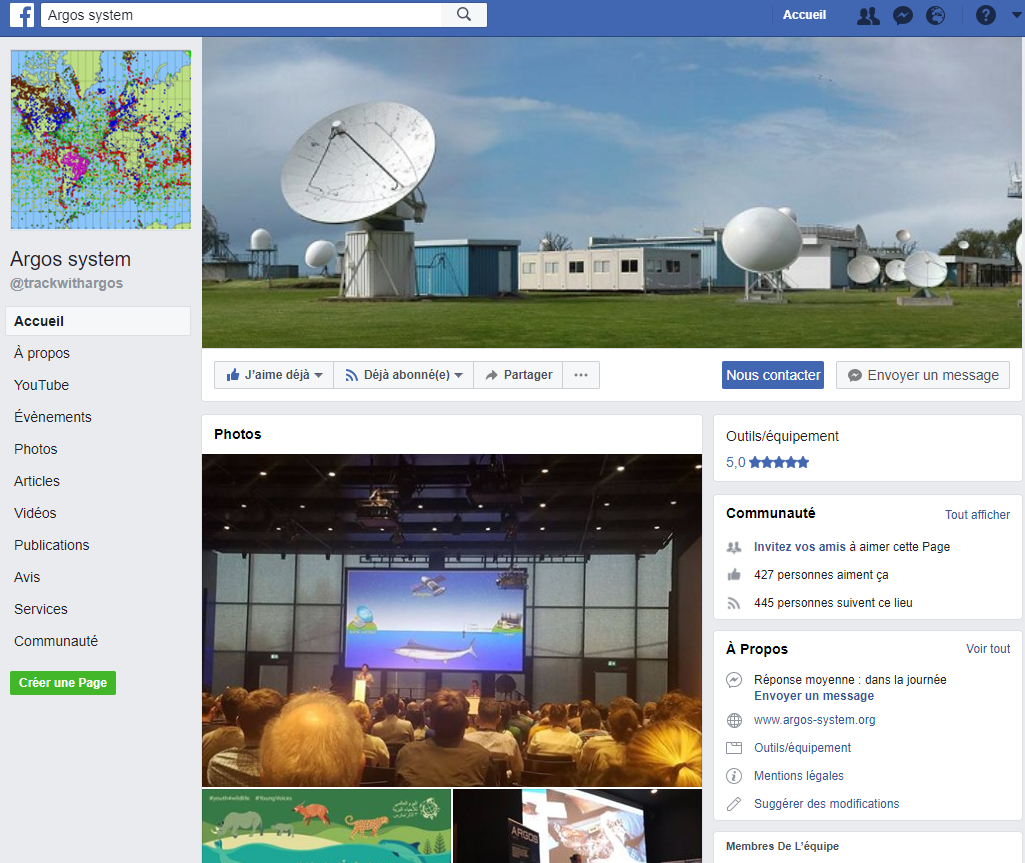1025x863 pixels.
Task: Click the globe icon beside website link
Action: pos(734,720)
